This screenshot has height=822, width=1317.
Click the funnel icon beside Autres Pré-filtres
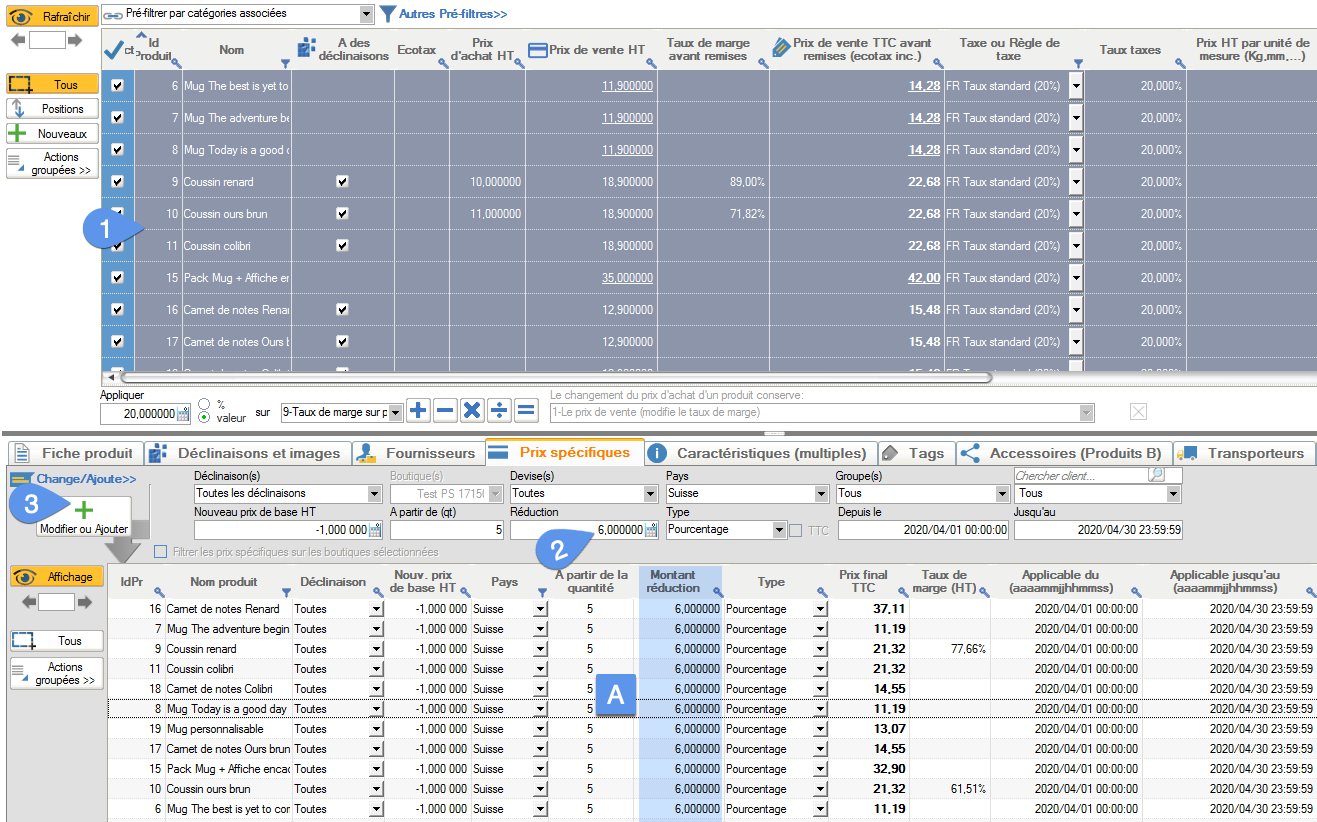pyautogui.click(x=388, y=14)
